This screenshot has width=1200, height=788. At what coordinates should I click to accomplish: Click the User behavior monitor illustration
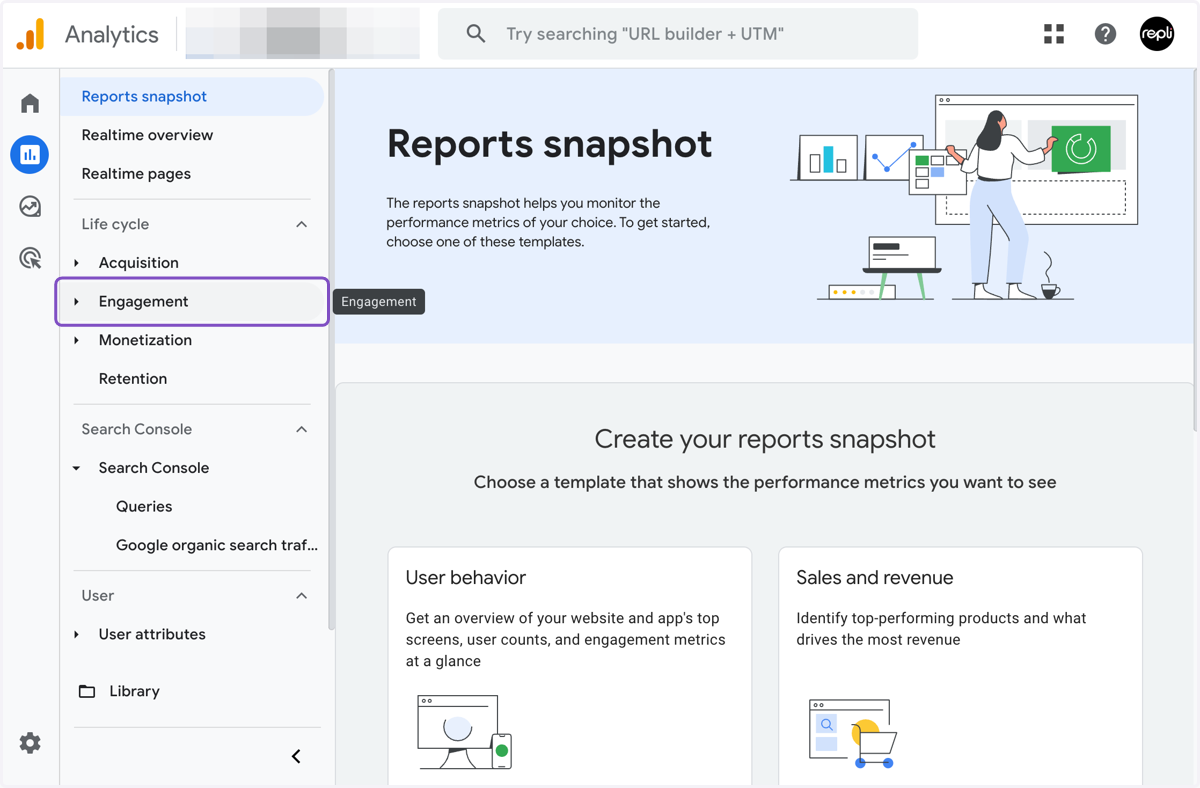click(x=465, y=733)
